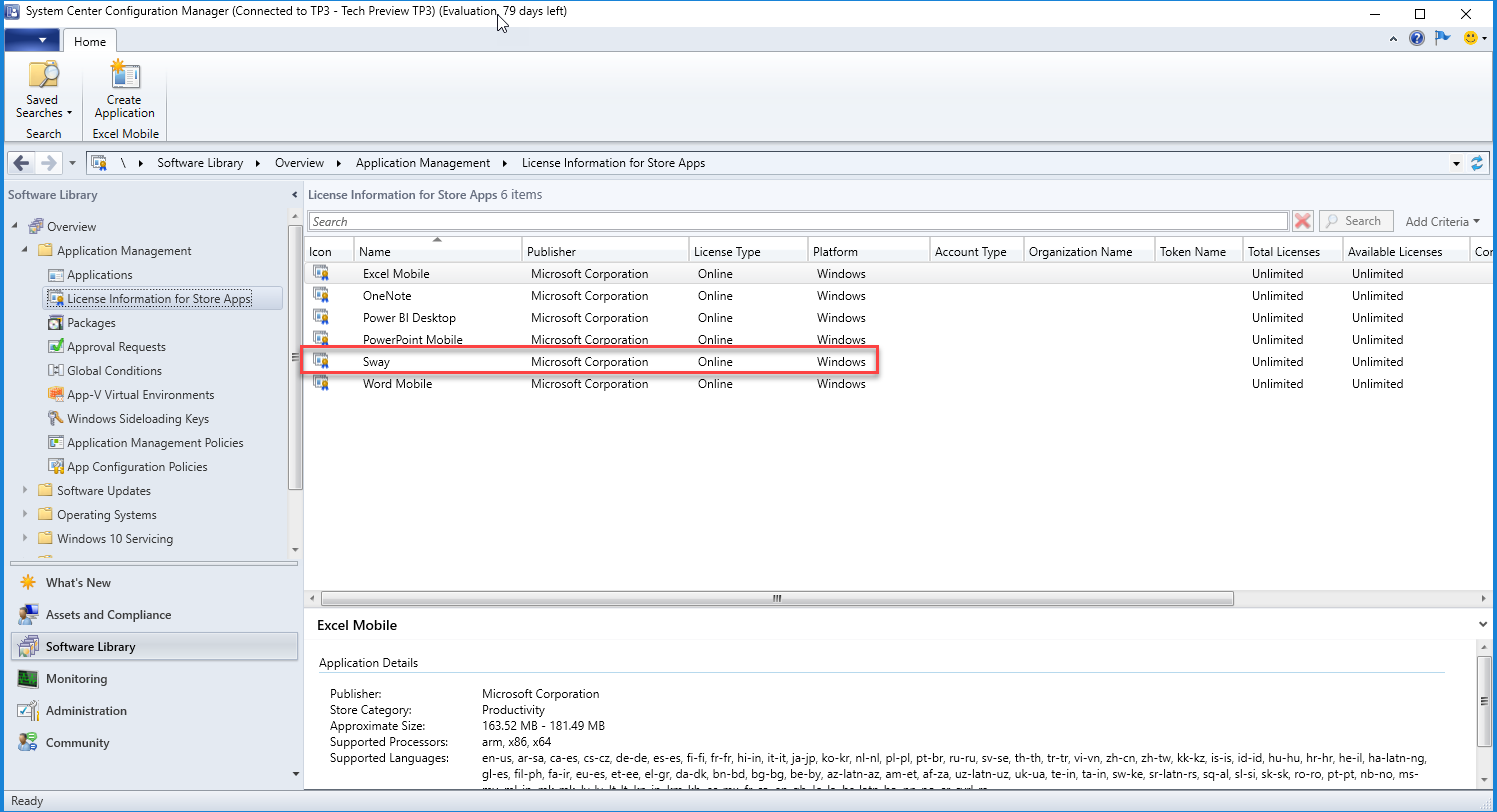Sort by the Platform column header
This screenshot has width=1497, height=812.
coord(869,251)
